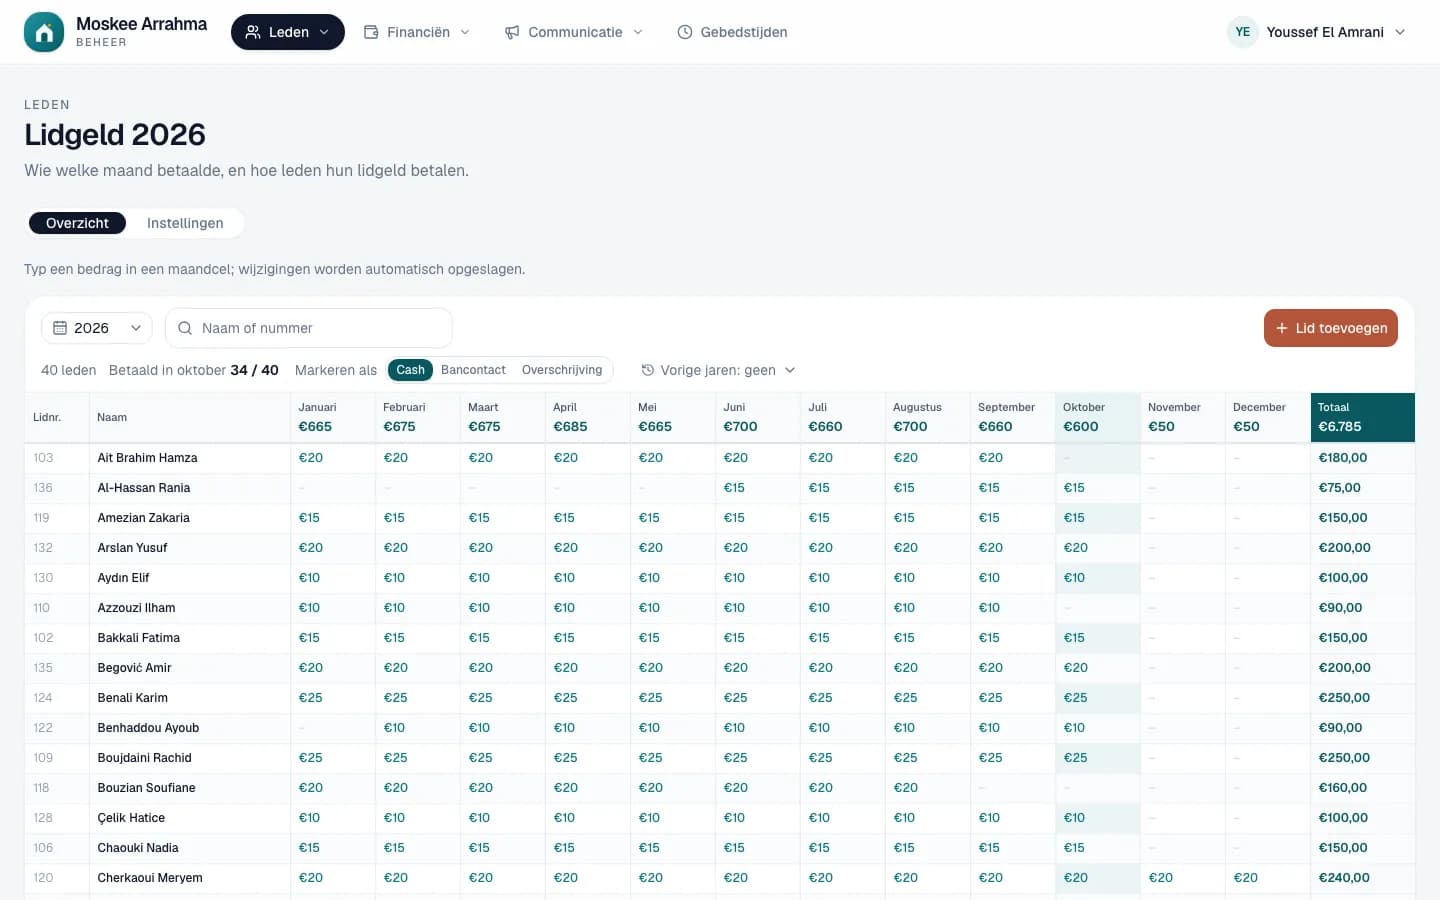1440x900 pixels.
Task: Click the people icon in the Leden button
Action: 253,32
